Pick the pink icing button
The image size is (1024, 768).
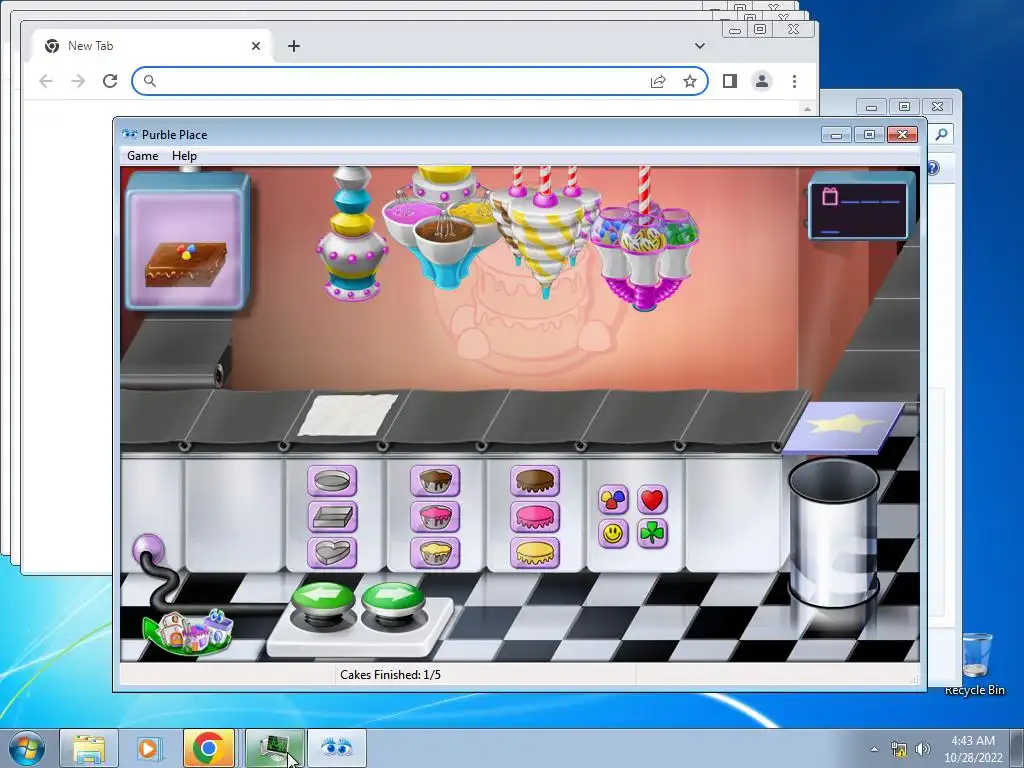click(x=535, y=517)
